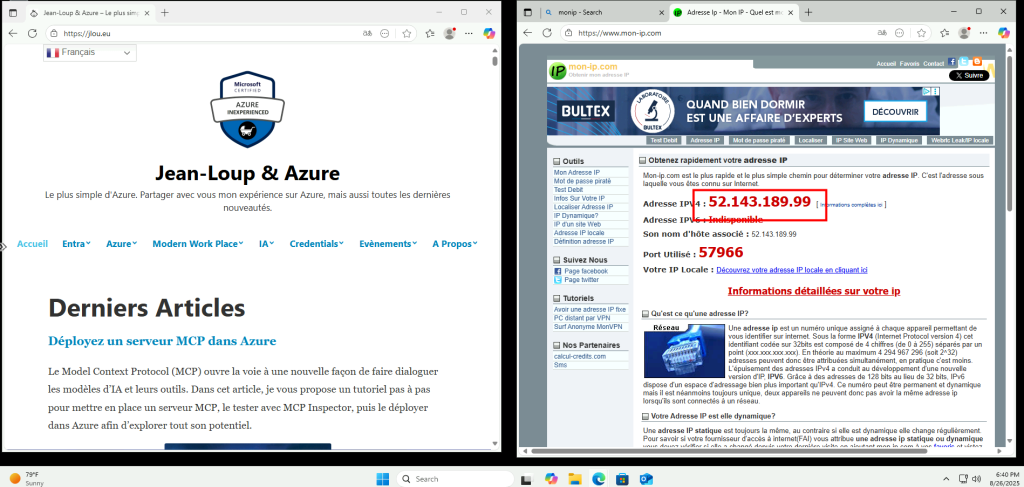1024x487 pixels.
Task: Open favorites list in mon-ip window
Action: [944, 33]
